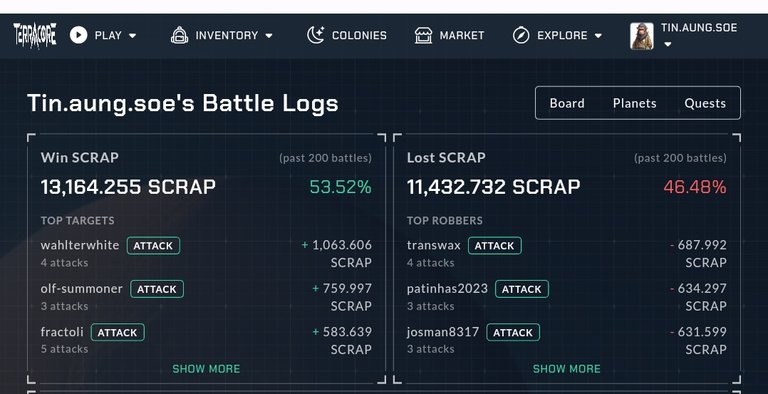Attack wahlterwhite from top targets
This screenshot has height=394, width=768.
[x=153, y=246]
